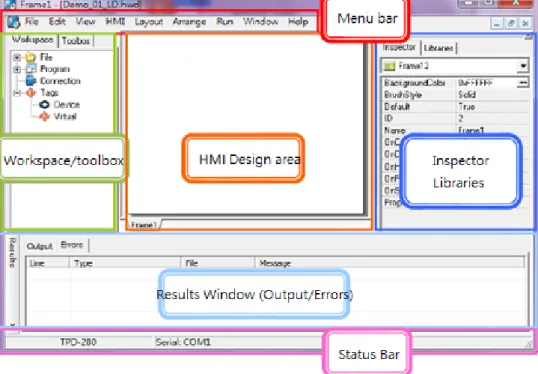The image size is (538, 374).
Task: Select the BrushStyle property name
Action: [x=403, y=95]
